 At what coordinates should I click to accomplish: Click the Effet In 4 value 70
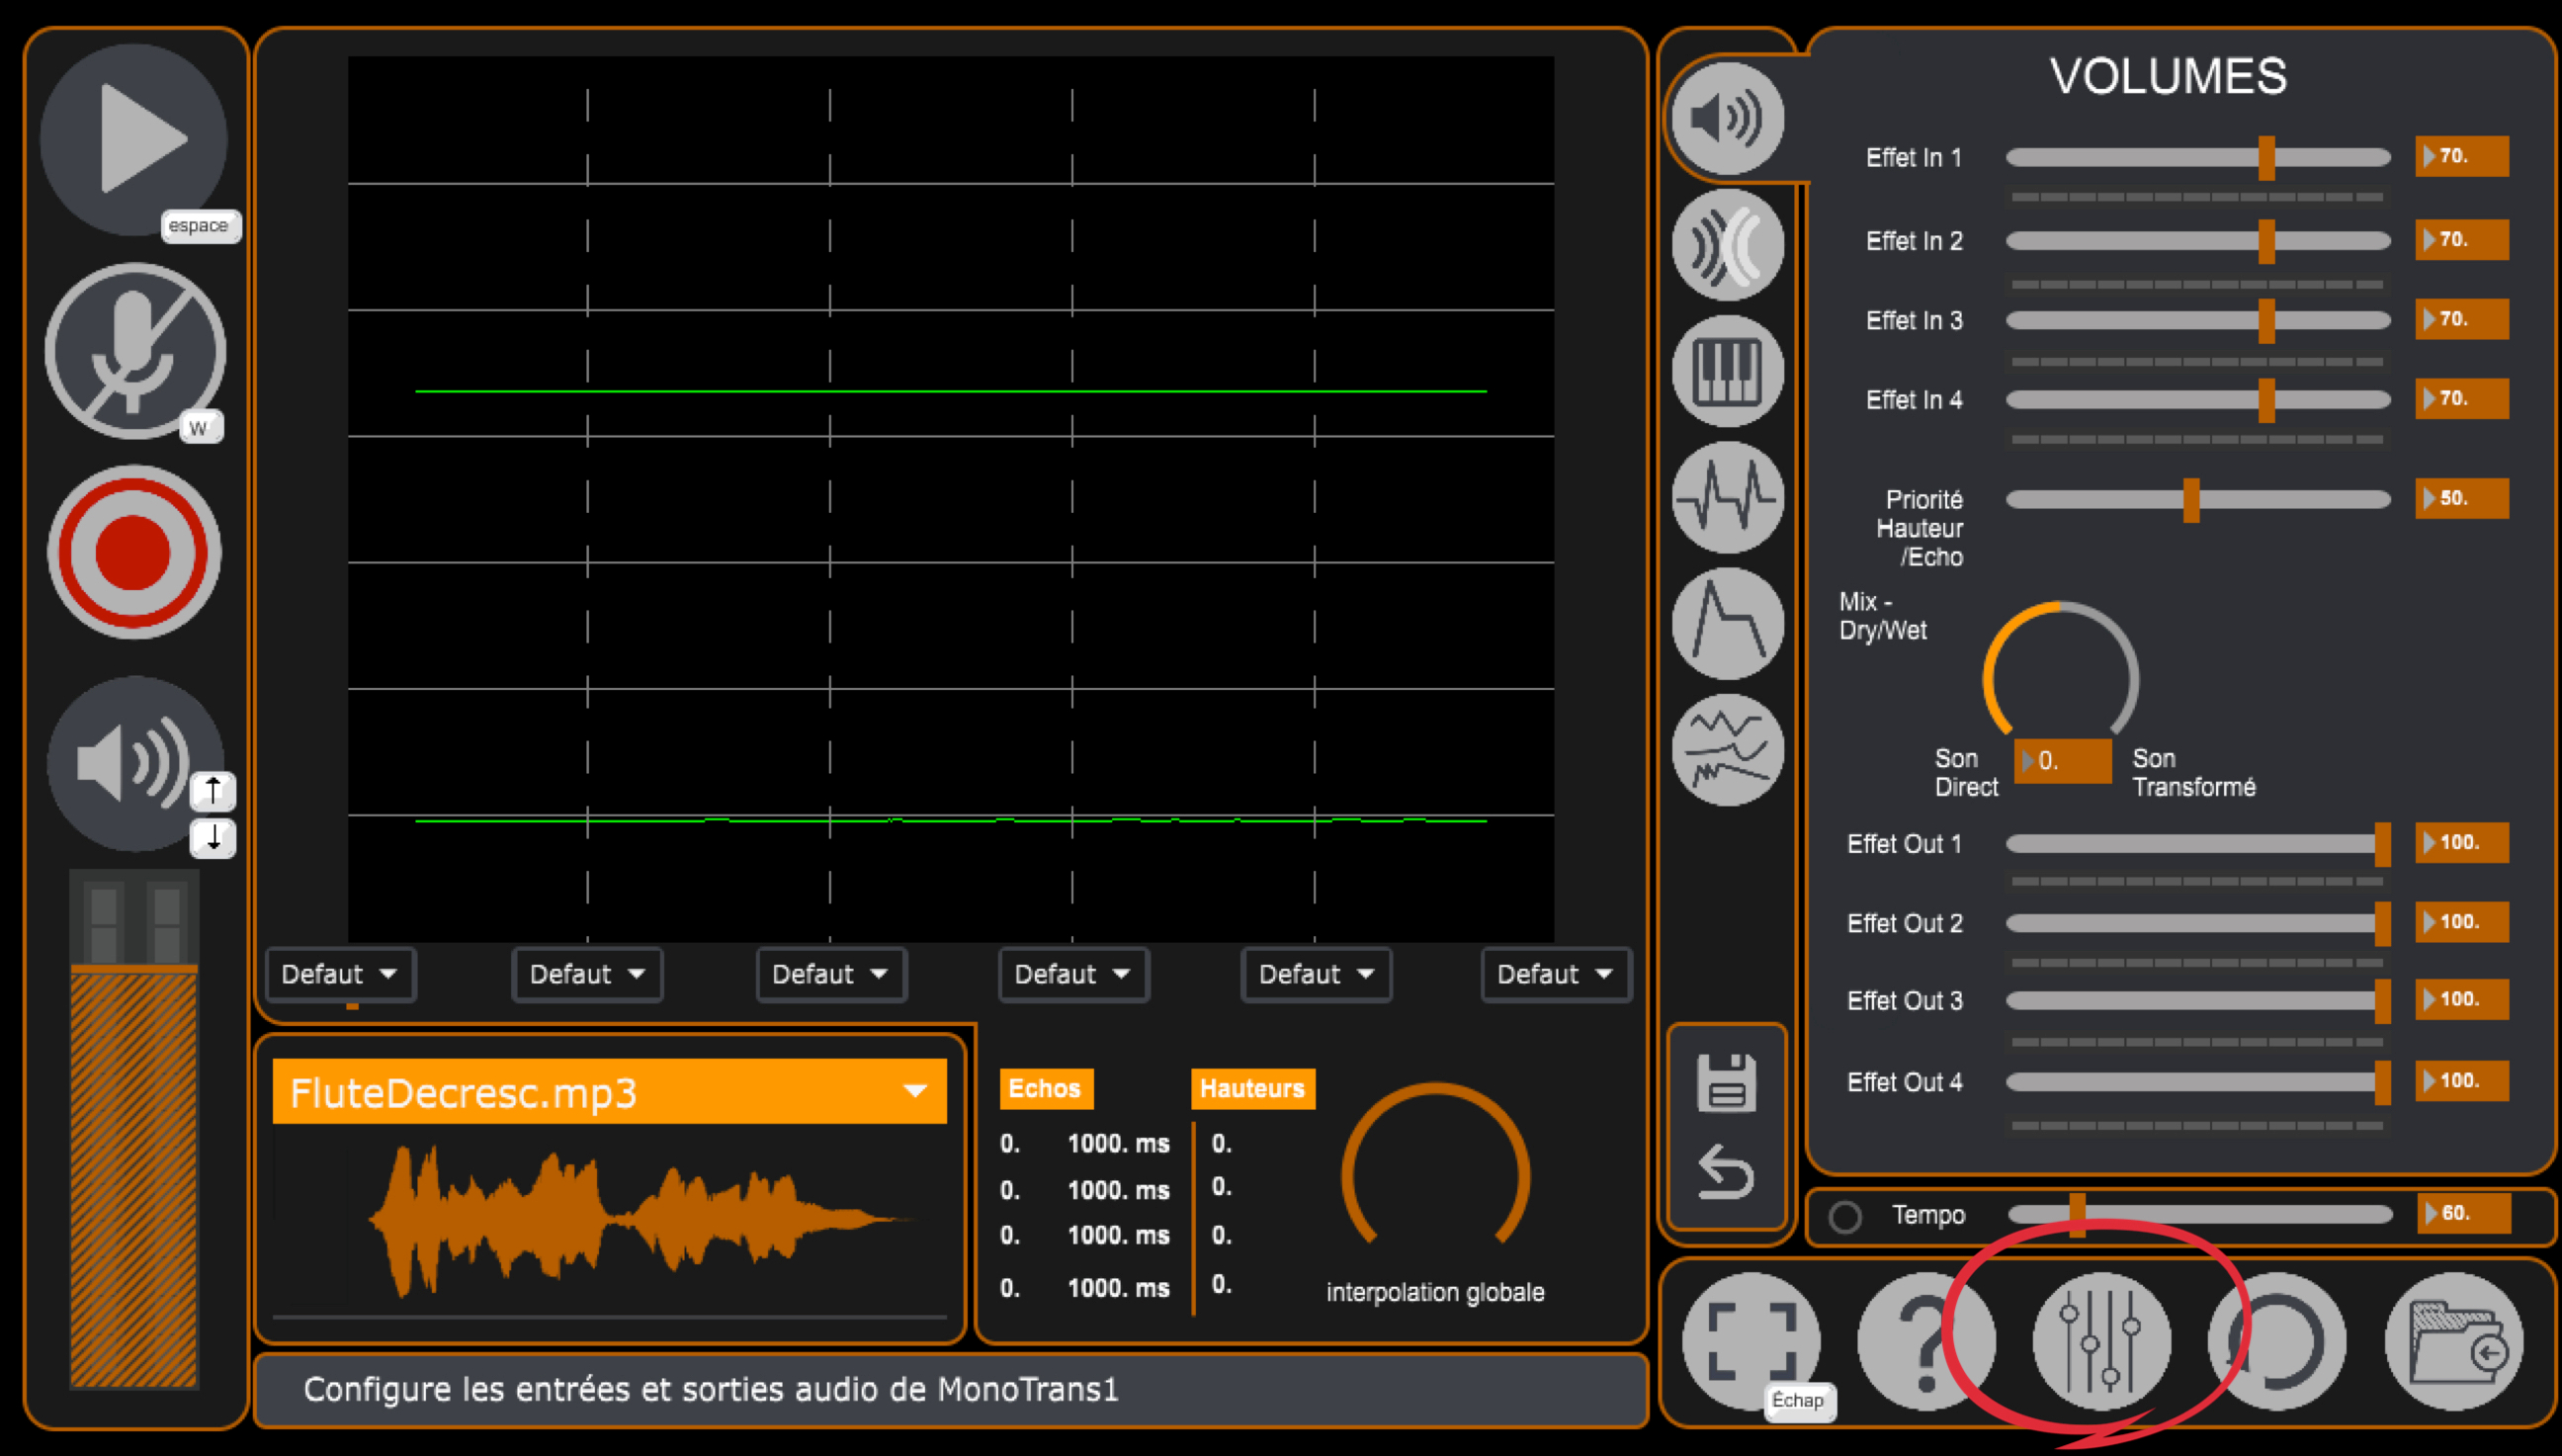point(2461,399)
